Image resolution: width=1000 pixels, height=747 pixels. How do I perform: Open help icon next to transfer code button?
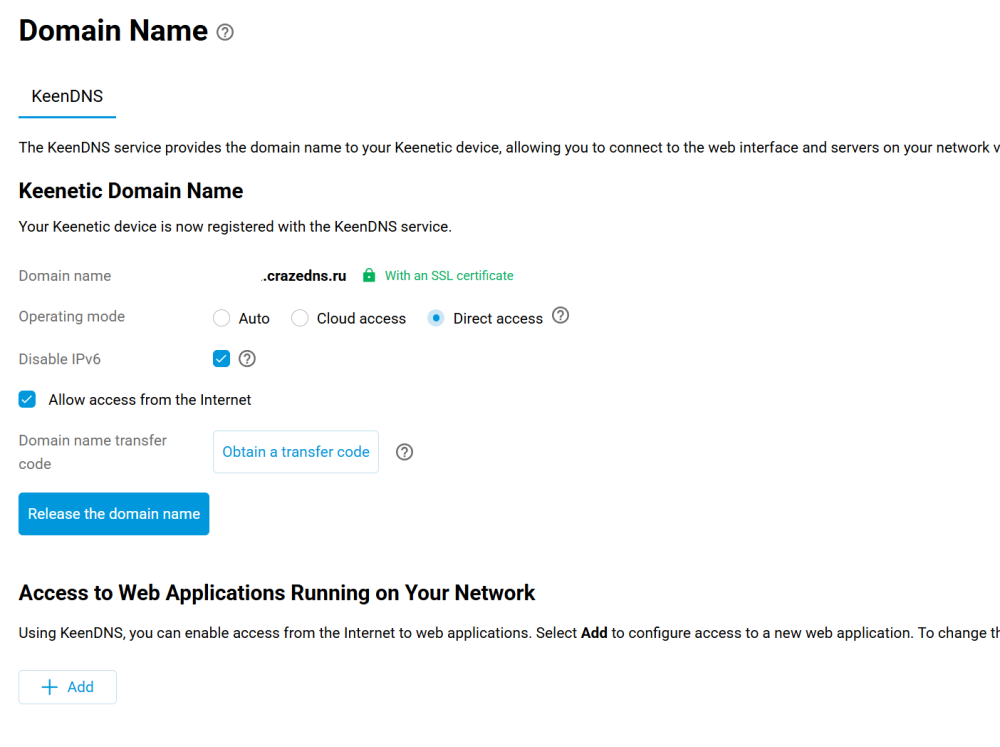404,452
